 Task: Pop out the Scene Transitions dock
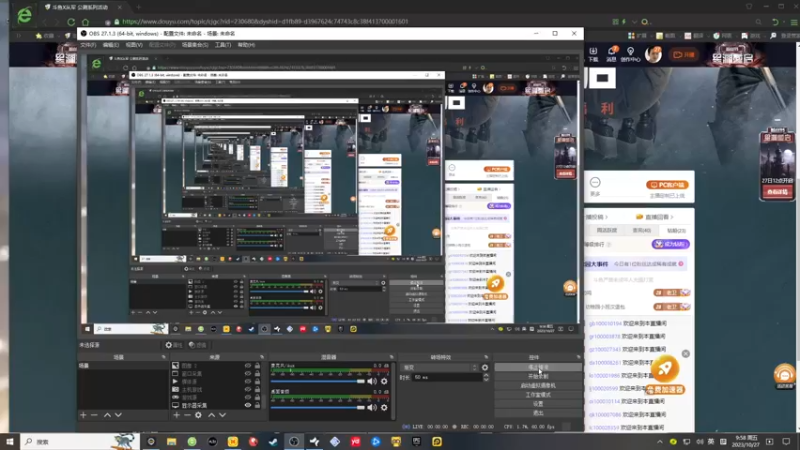pyautogui.click(x=486, y=357)
